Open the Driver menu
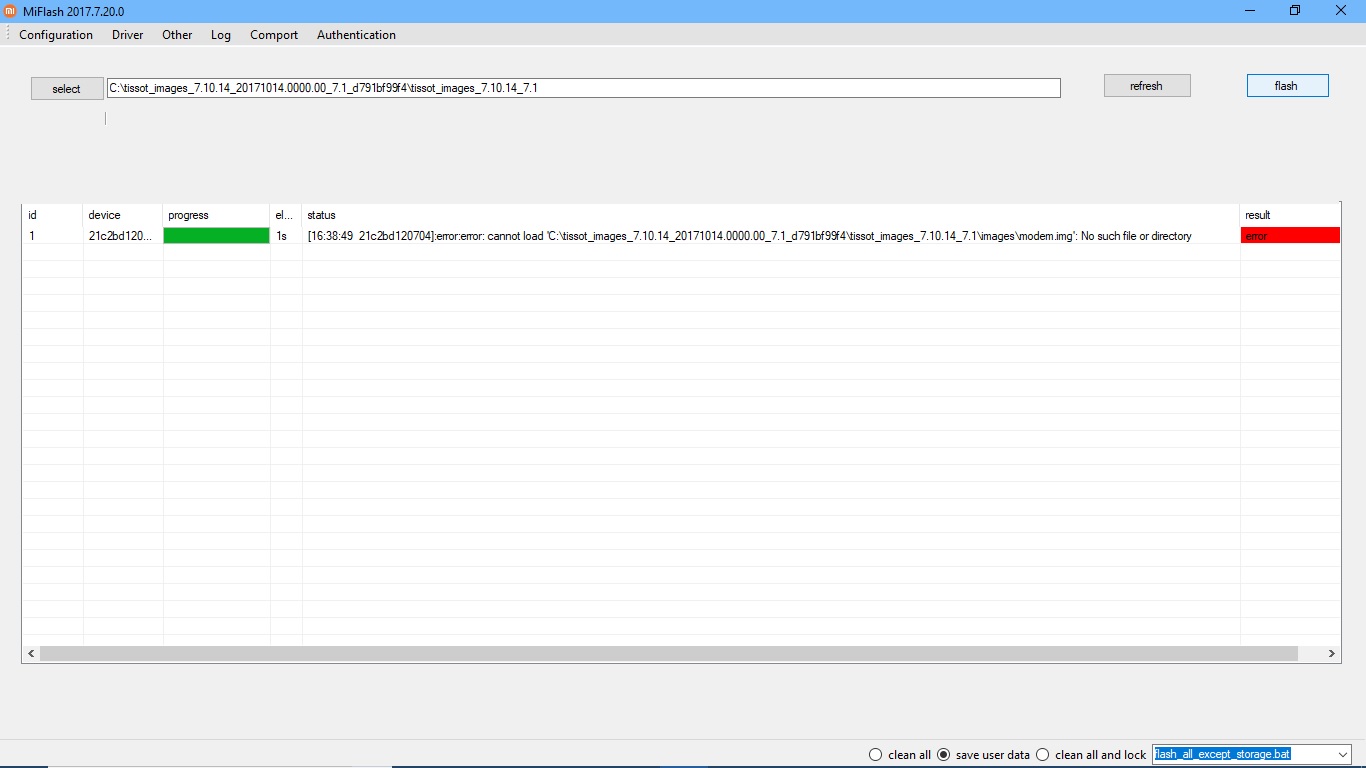 [x=128, y=35]
